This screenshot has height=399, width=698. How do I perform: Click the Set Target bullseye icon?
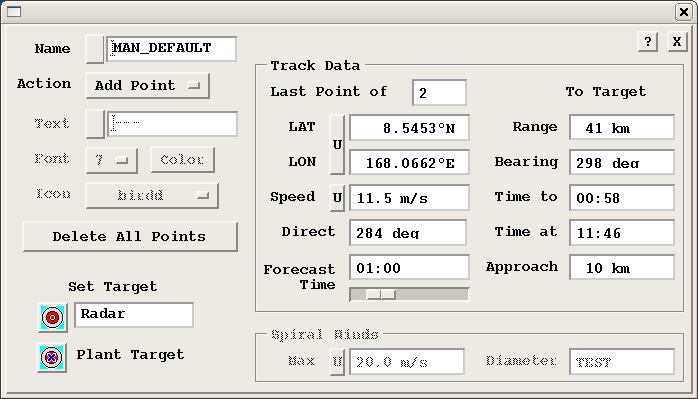[x=53, y=318]
